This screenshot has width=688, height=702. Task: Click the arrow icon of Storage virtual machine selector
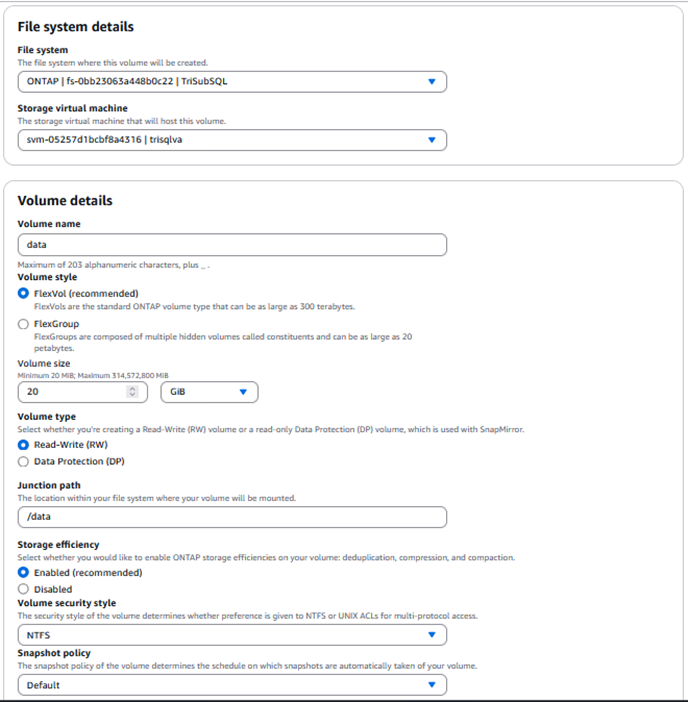(432, 140)
